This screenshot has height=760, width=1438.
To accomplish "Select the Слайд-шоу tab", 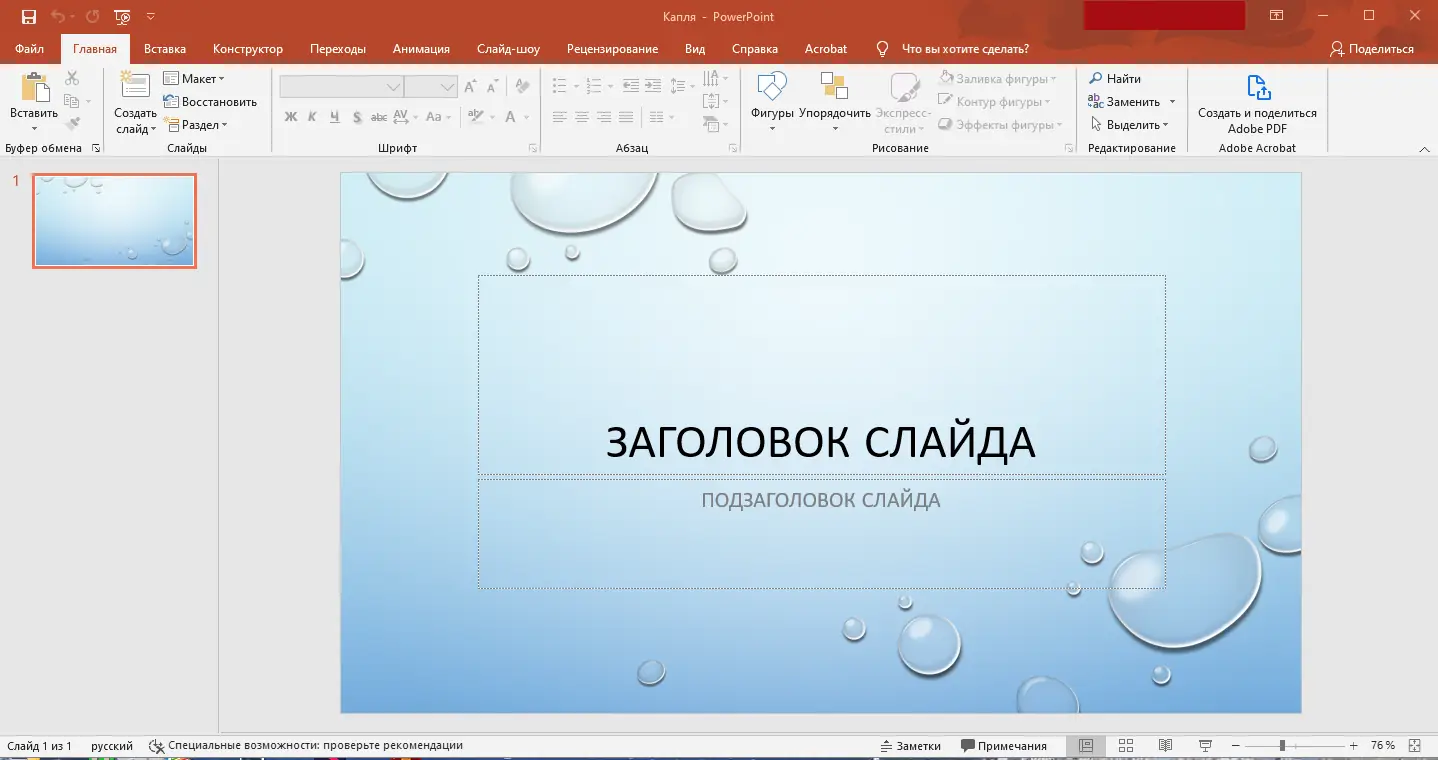I will tap(508, 49).
